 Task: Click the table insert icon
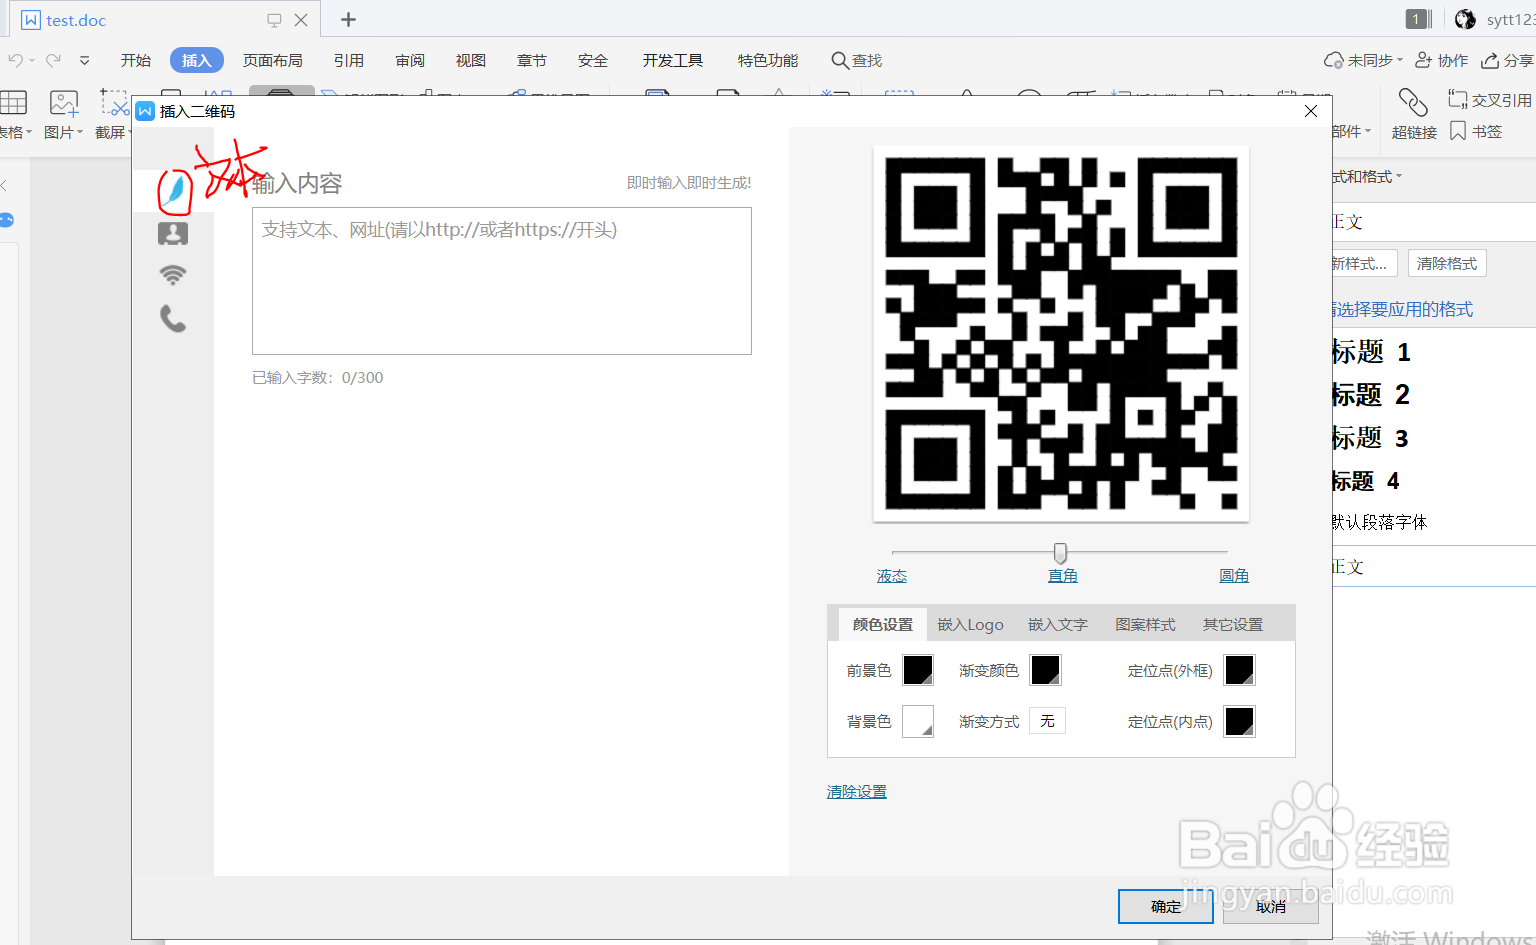[13, 102]
